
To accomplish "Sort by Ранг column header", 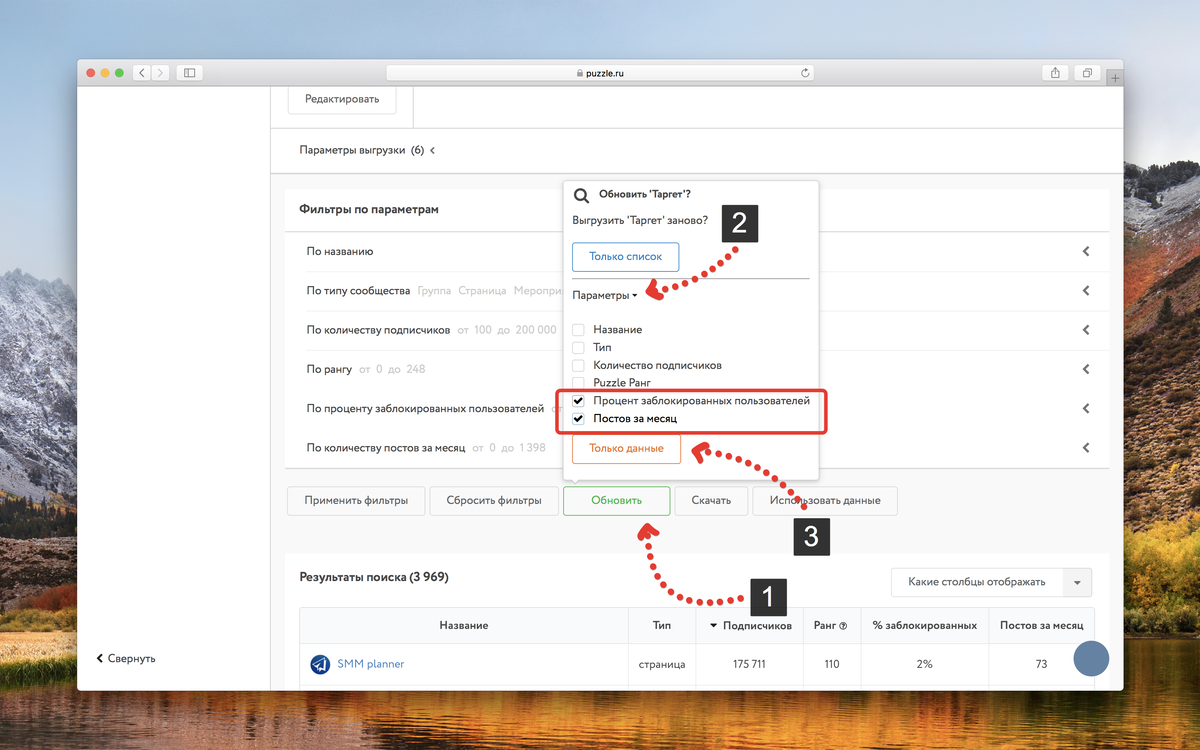I will [x=830, y=626].
